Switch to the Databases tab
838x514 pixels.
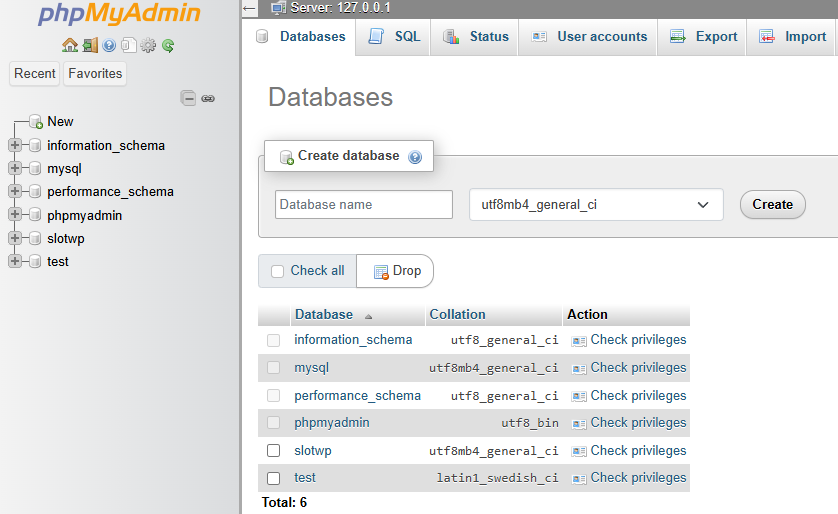(x=301, y=37)
